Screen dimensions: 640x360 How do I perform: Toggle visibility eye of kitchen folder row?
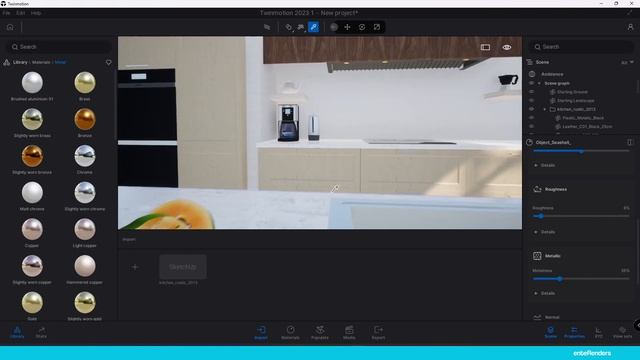click(x=531, y=109)
